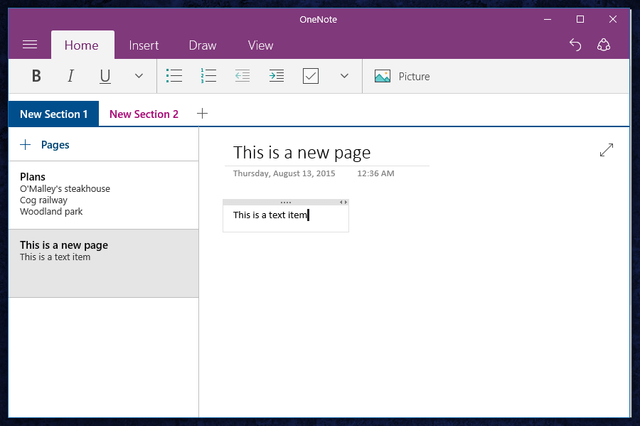Apply bulleted list
Image resolution: width=640 pixels, height=426 pixels.
click(174, 76)
